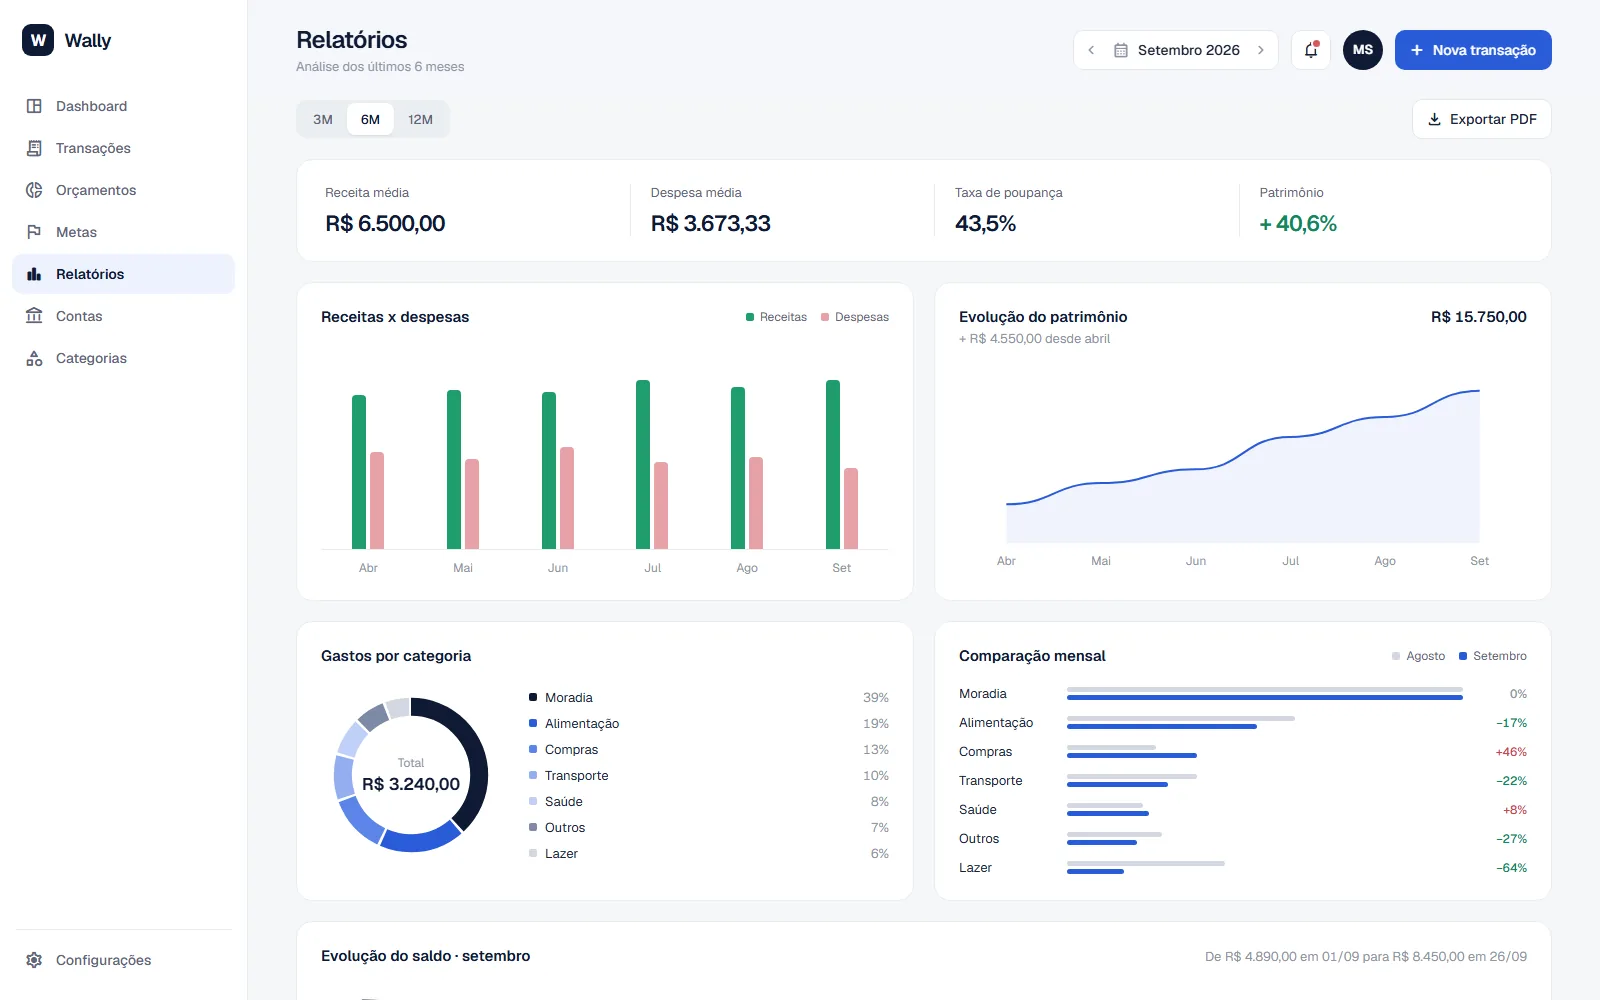Toggle the Setembro legend in Comparação mensal

point(1493,656)
